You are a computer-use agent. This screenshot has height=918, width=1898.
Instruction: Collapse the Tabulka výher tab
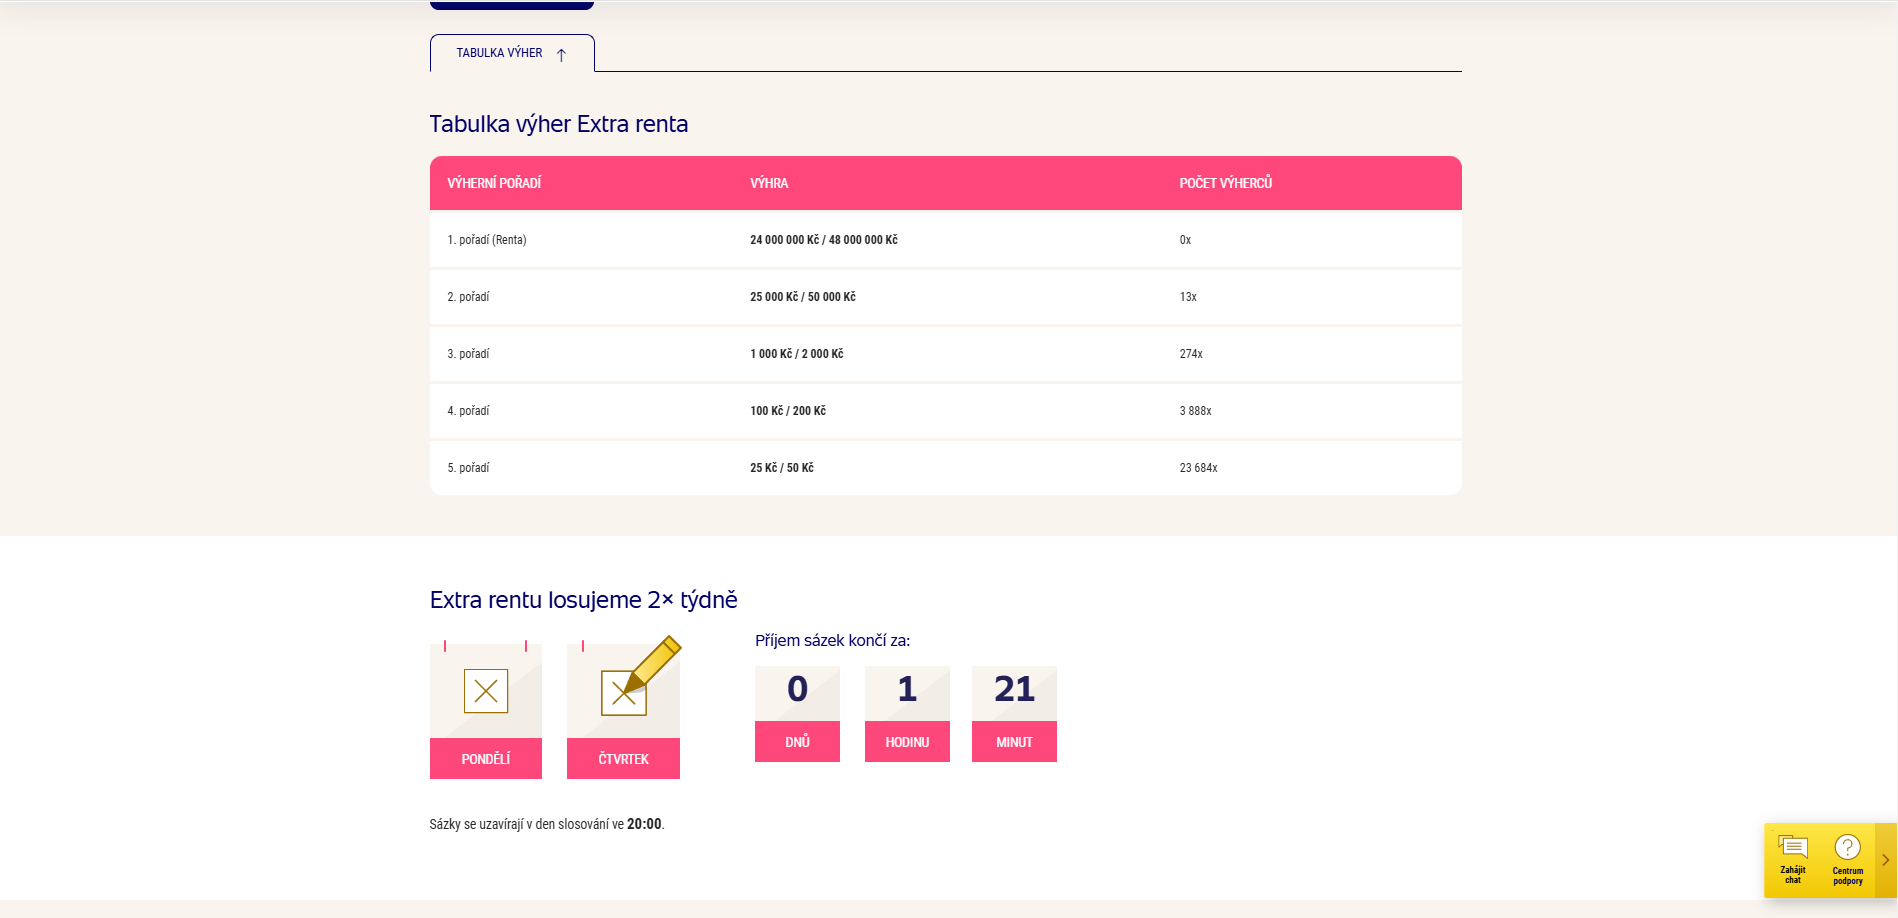point(512,53)
